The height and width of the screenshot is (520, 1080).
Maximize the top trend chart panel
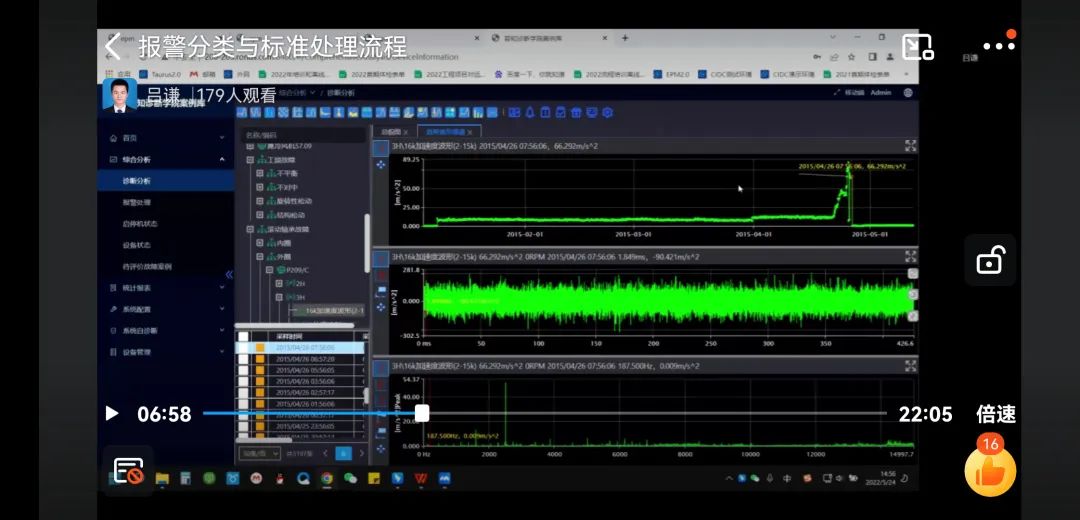click(910, 146)
